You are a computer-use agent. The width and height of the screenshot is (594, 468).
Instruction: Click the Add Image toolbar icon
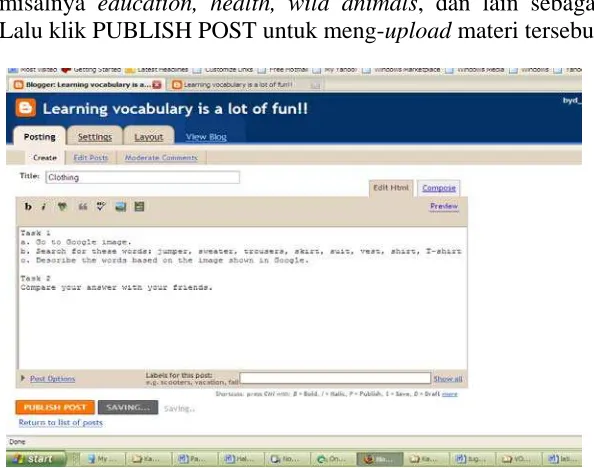click(x=120, y=207)
